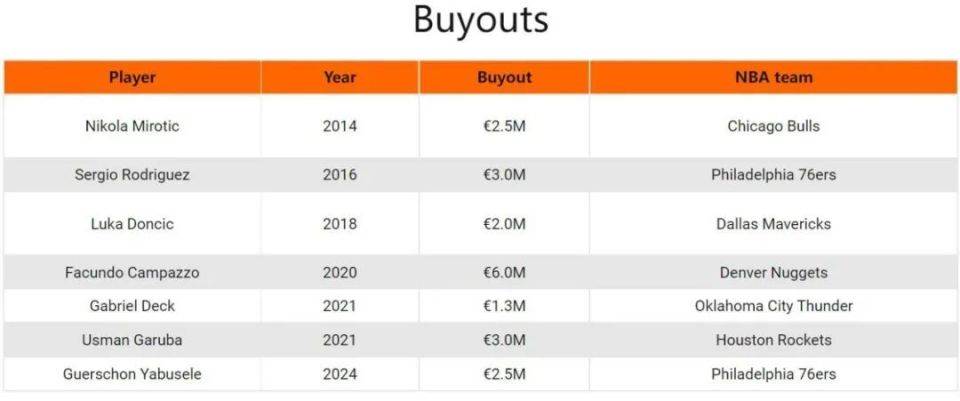Click the Year column header
The height and width of the screenshot is (401, 960).
[340, 77]
